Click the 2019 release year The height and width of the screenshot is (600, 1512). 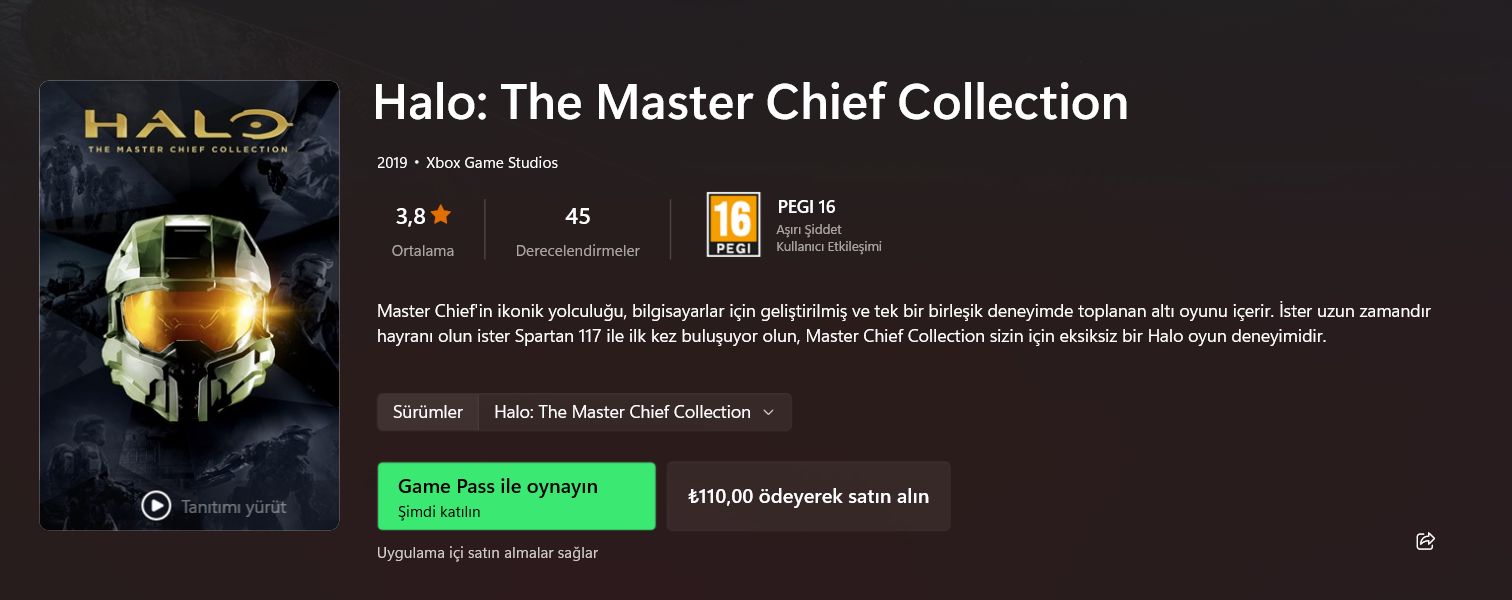tap(392, 162)
